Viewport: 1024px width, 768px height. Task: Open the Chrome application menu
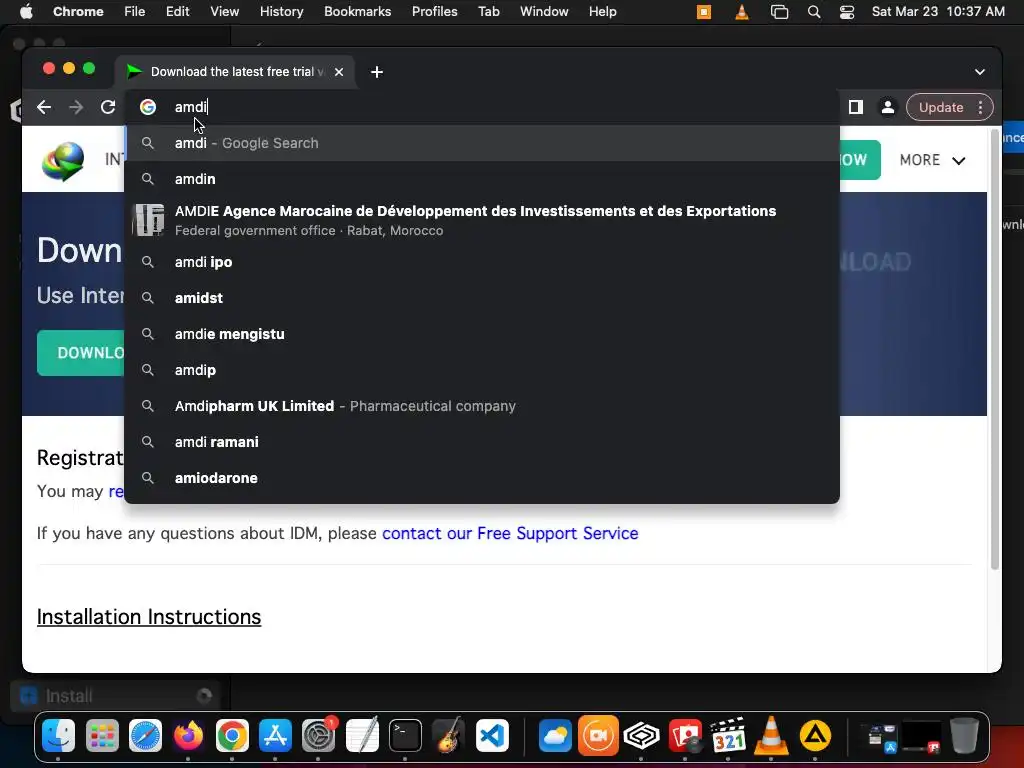point(78,12)
